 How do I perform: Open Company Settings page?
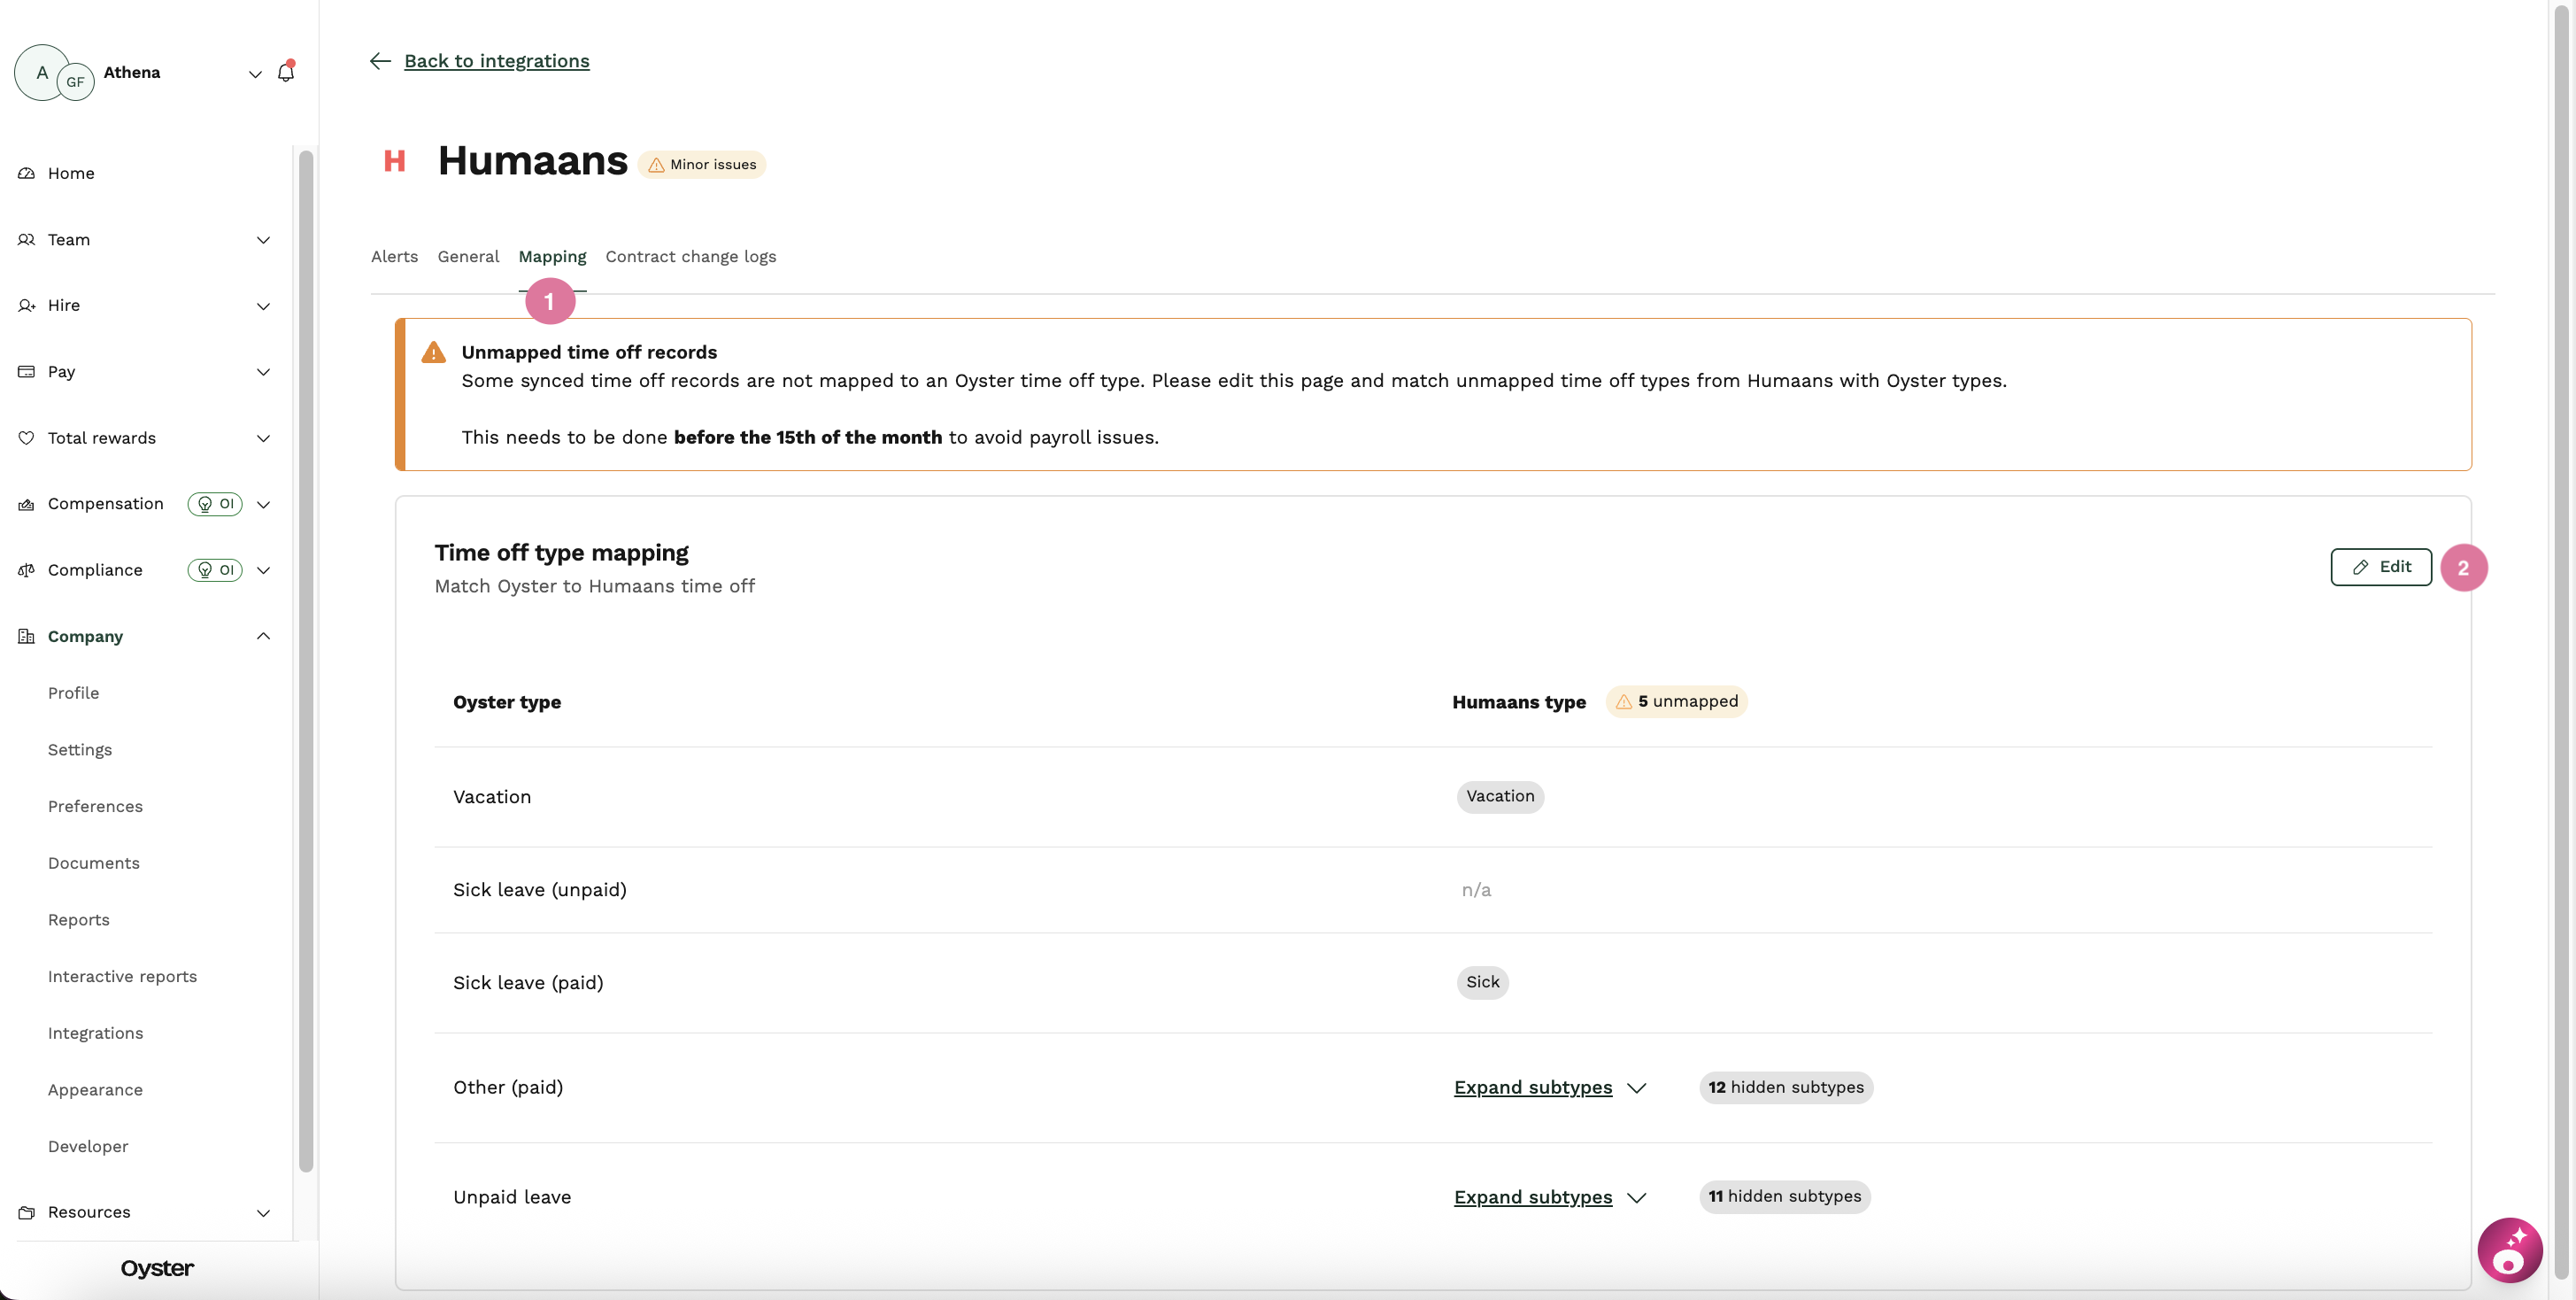point(79,750)
